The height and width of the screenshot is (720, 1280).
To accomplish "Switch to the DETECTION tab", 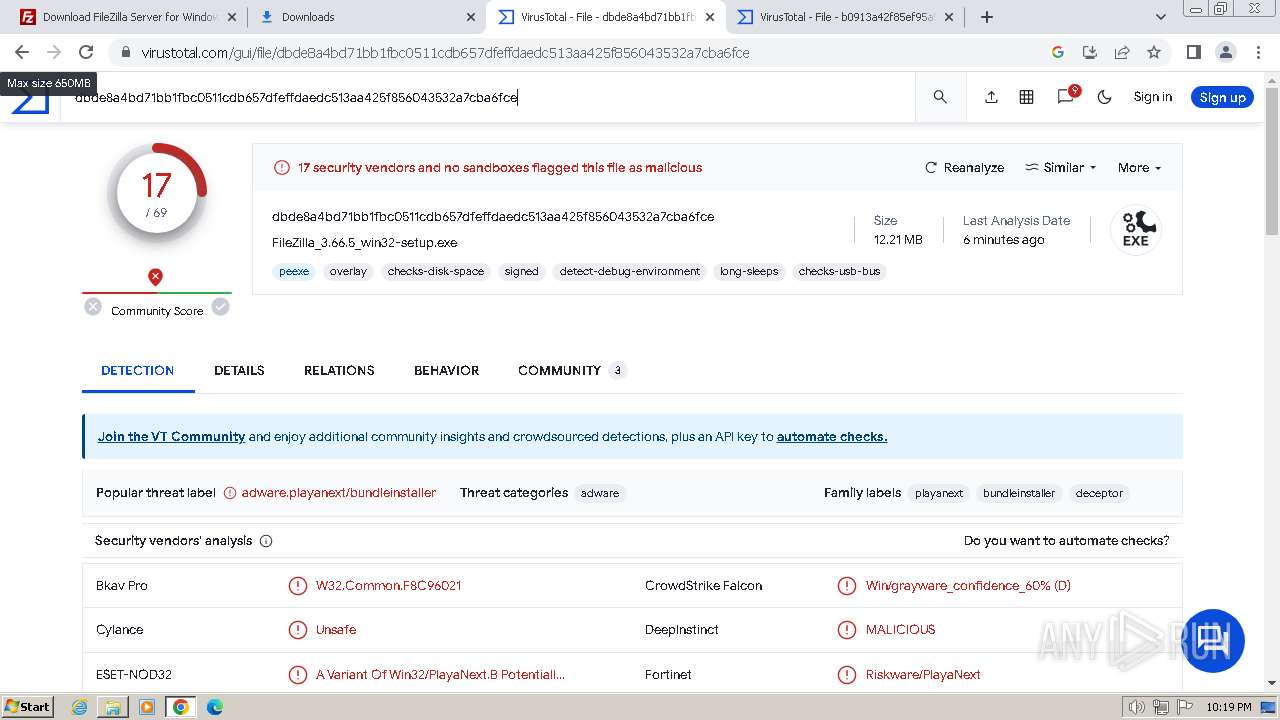I will [x=138, y=370].
